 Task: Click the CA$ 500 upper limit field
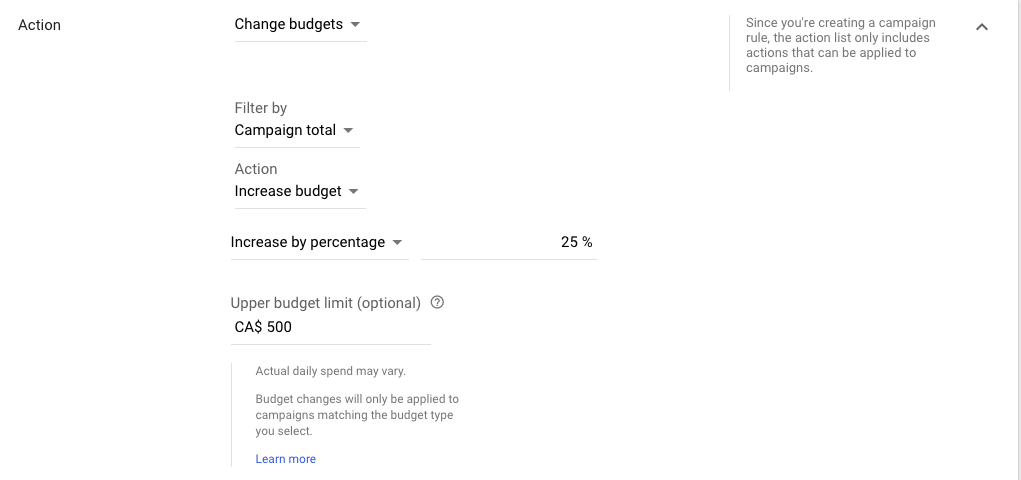pyautogui.click(x=330, y=327)
